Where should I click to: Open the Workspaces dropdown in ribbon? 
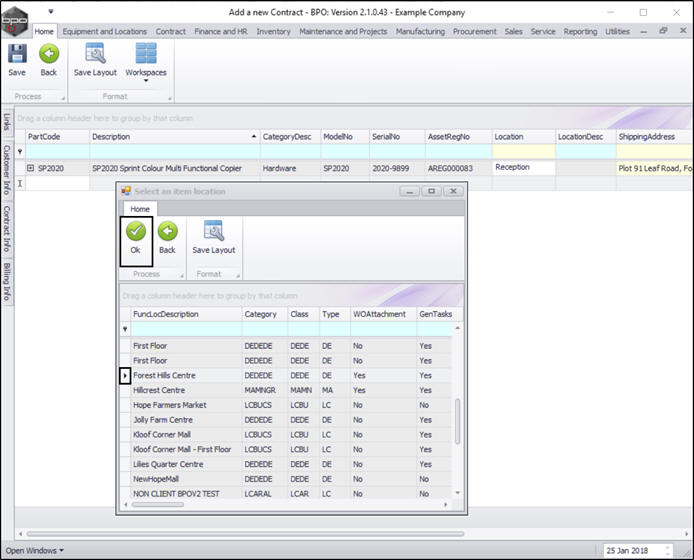pos(146,62)
